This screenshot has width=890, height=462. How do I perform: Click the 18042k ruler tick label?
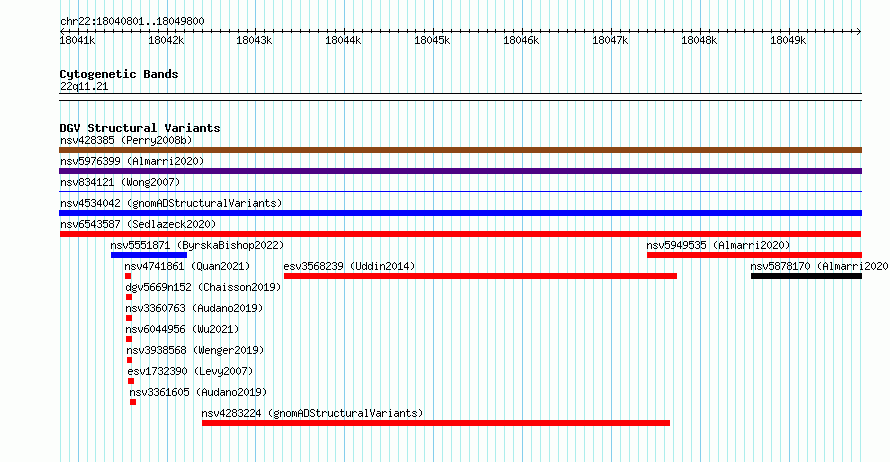pyautogui.click(x=166, y=40)
